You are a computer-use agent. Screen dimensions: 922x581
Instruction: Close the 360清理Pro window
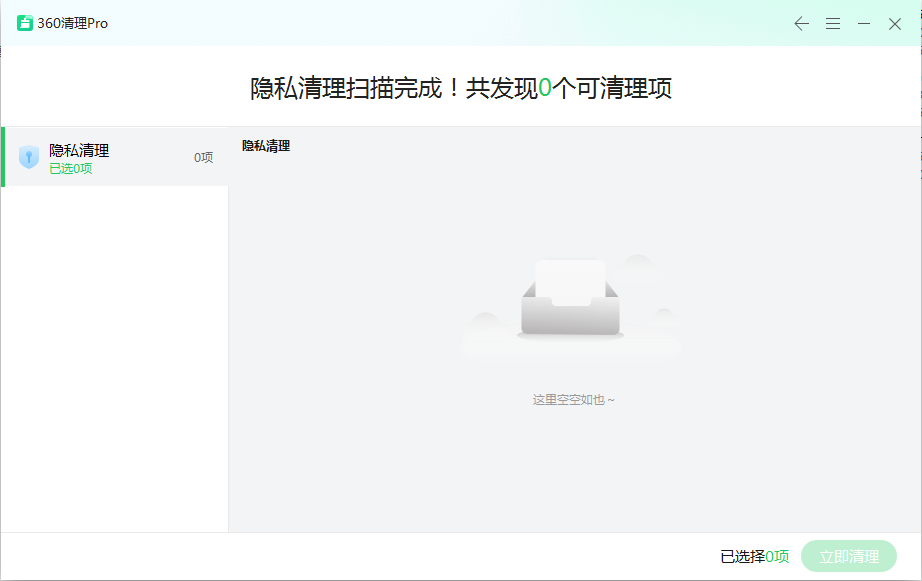click(895, 24)
